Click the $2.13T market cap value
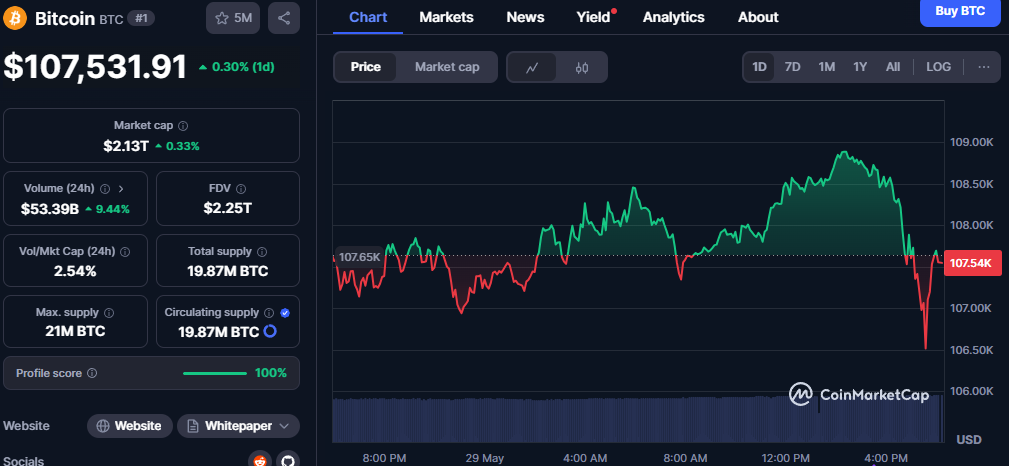Viewport: 1009px width, 466px height. click(x=126, y=146)
